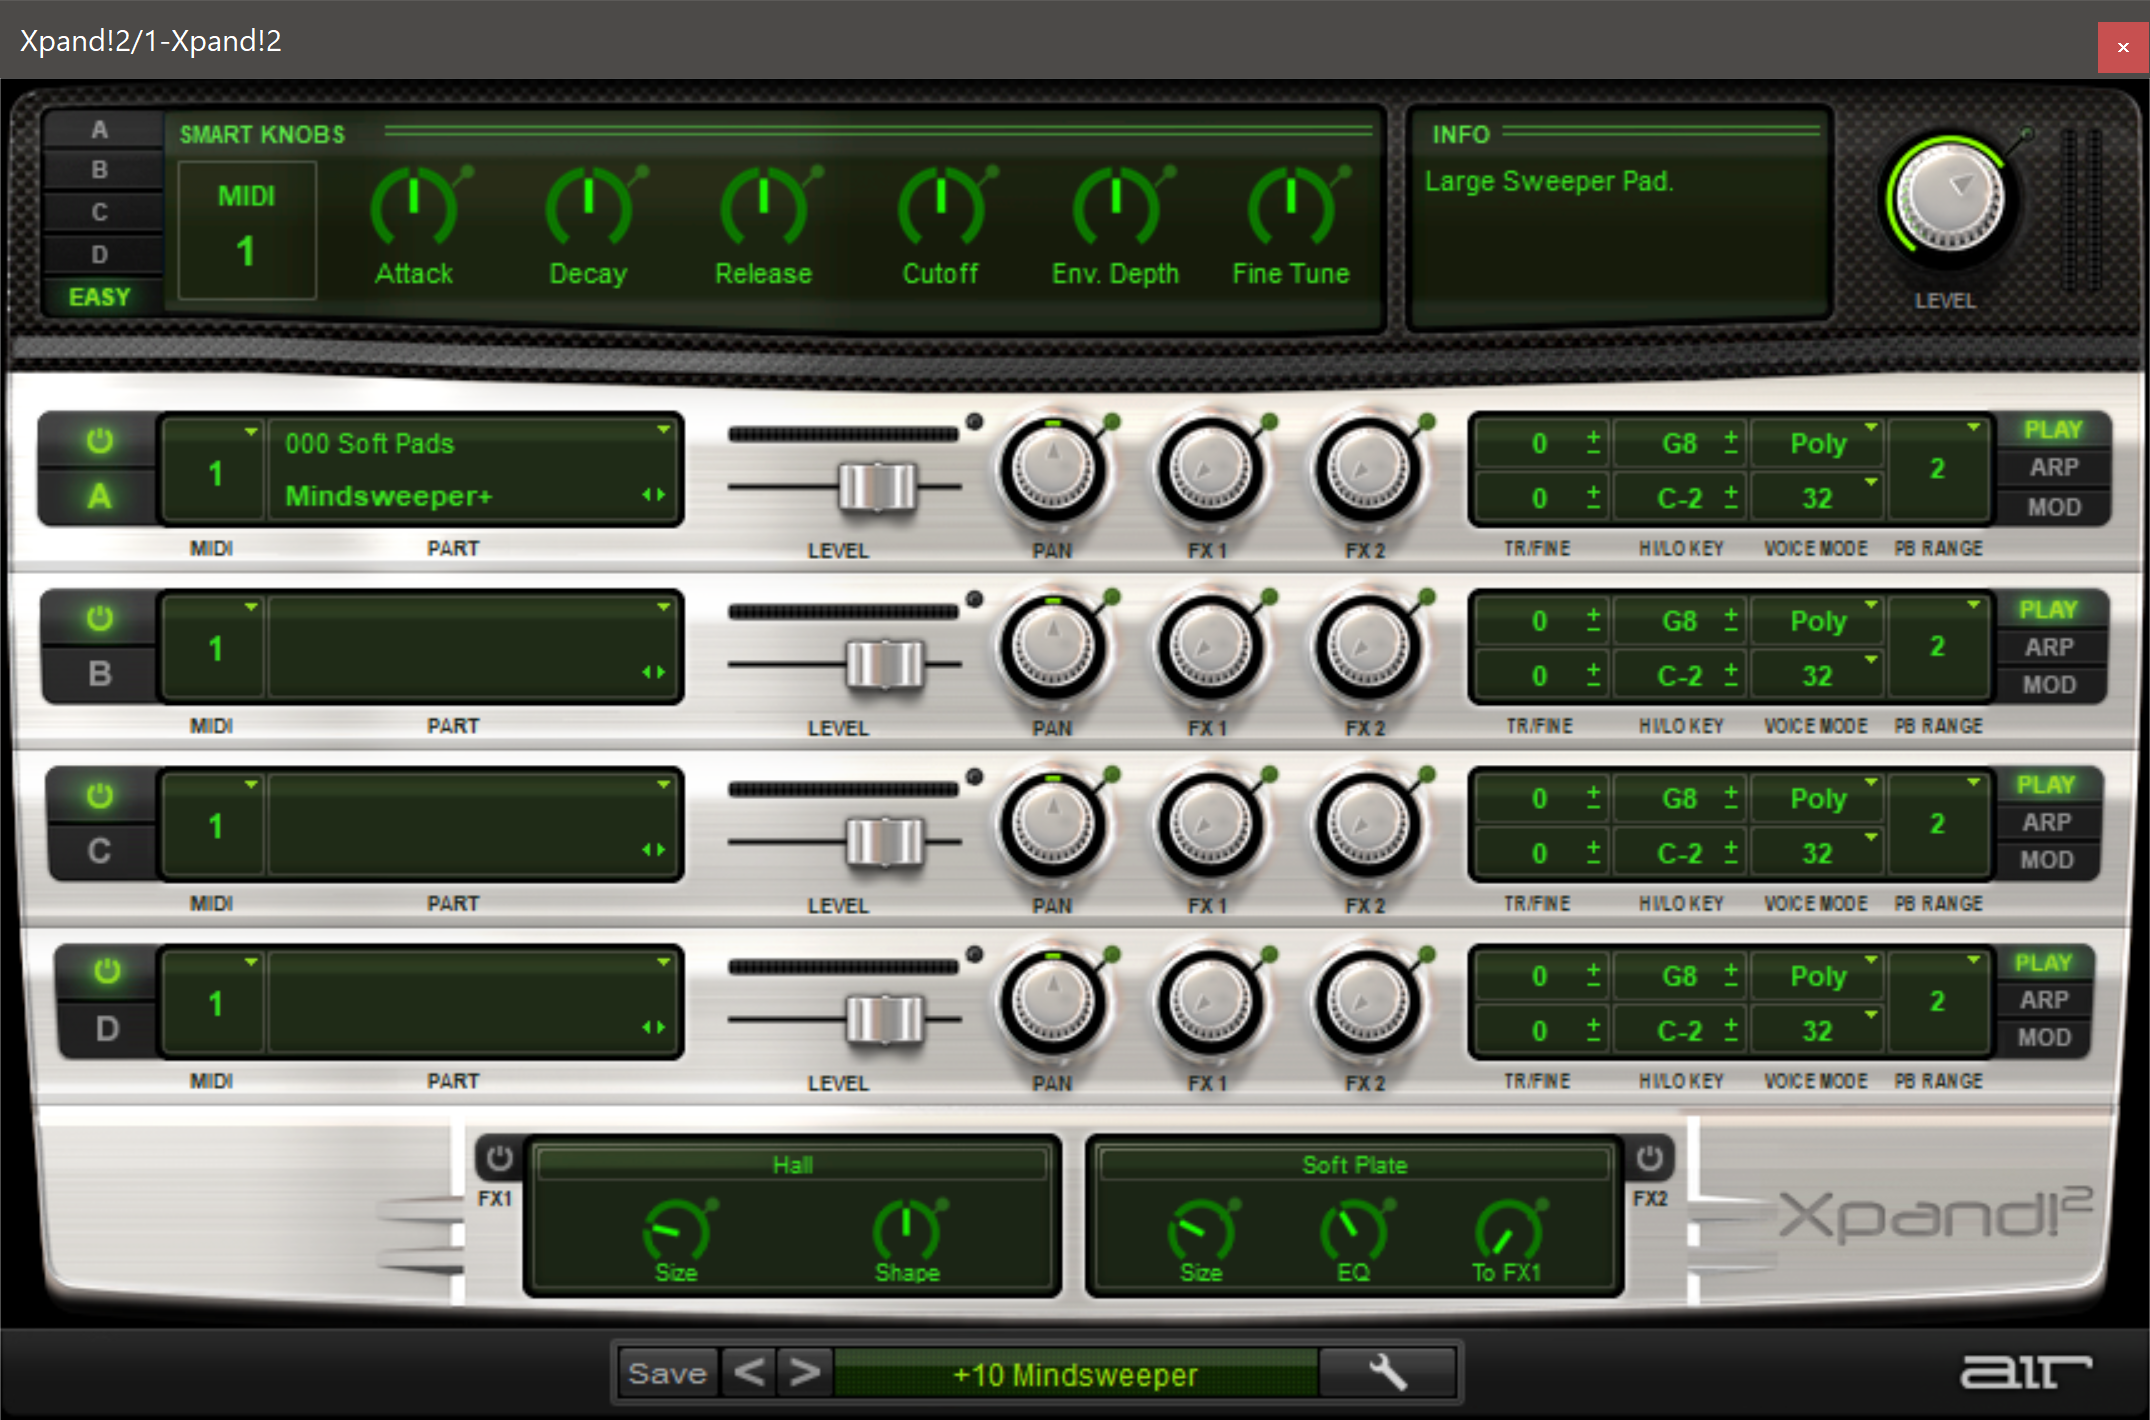This screenshot has height=1420, width=2150.
Task: Adjust part A transpose plus-minus stepper
Action: click(1593, 442)
